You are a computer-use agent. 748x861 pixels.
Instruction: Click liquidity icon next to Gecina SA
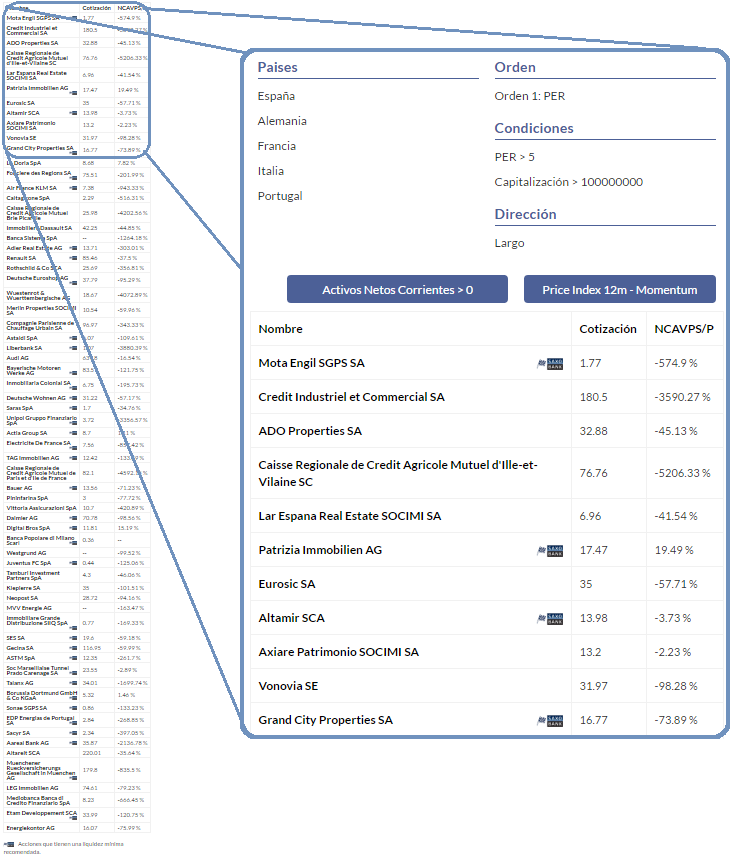click(x=73, y=648)
